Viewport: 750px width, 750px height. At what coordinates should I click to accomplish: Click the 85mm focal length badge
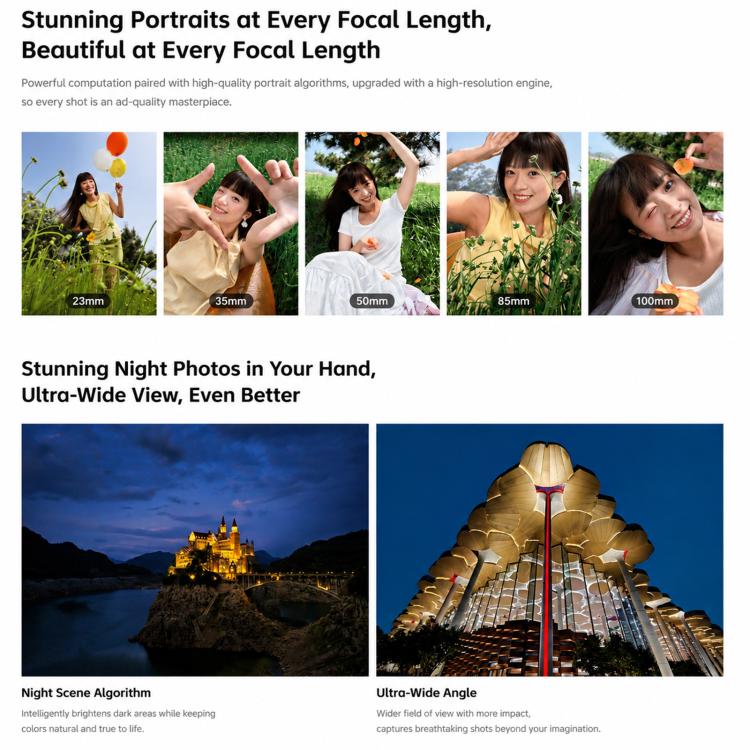[x=514, y=301]
